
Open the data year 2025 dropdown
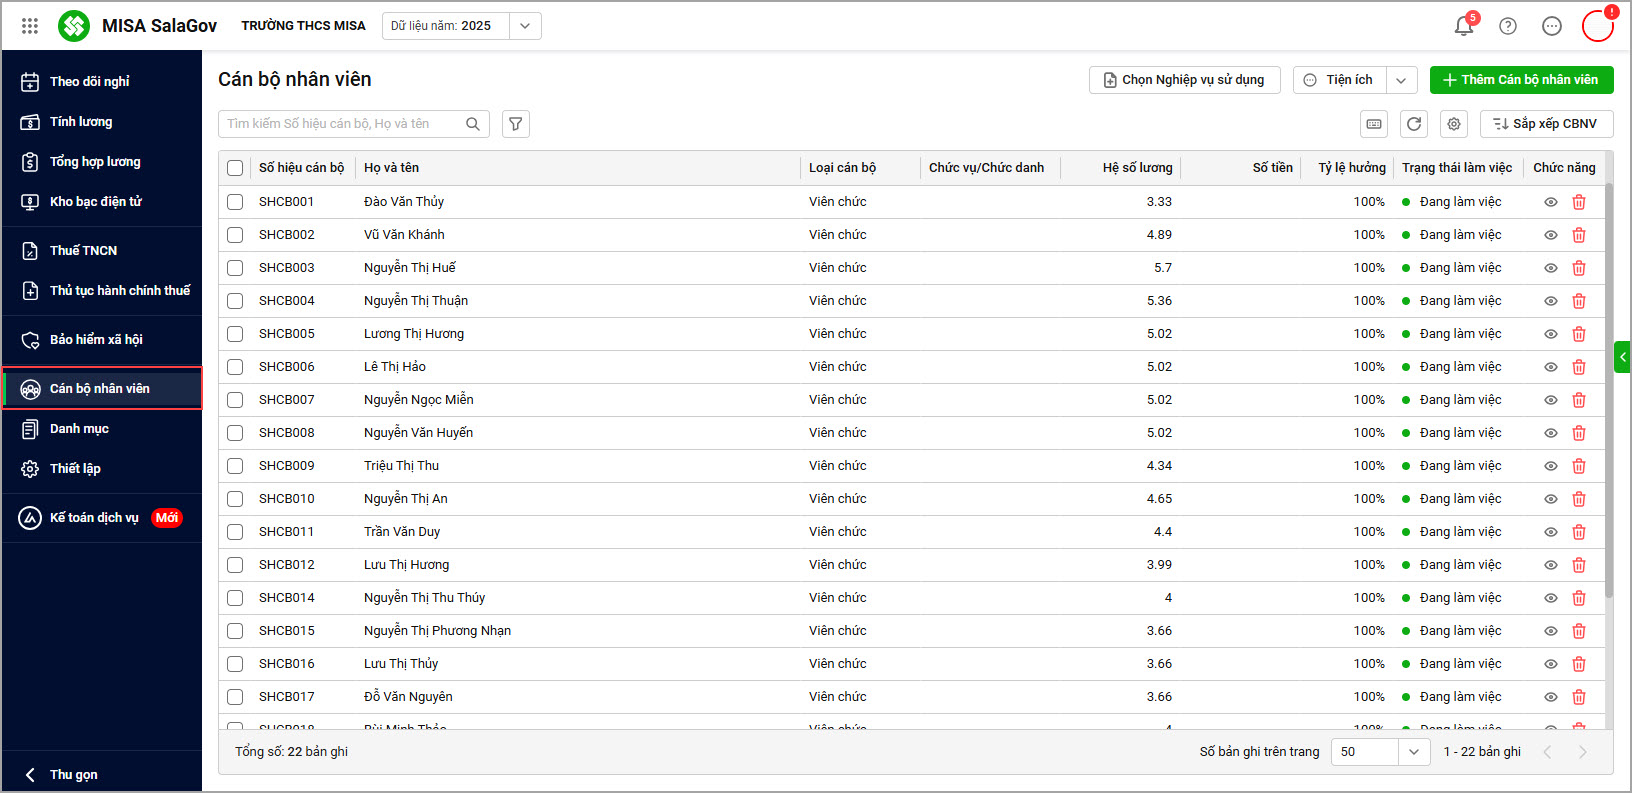click(525, 26)
